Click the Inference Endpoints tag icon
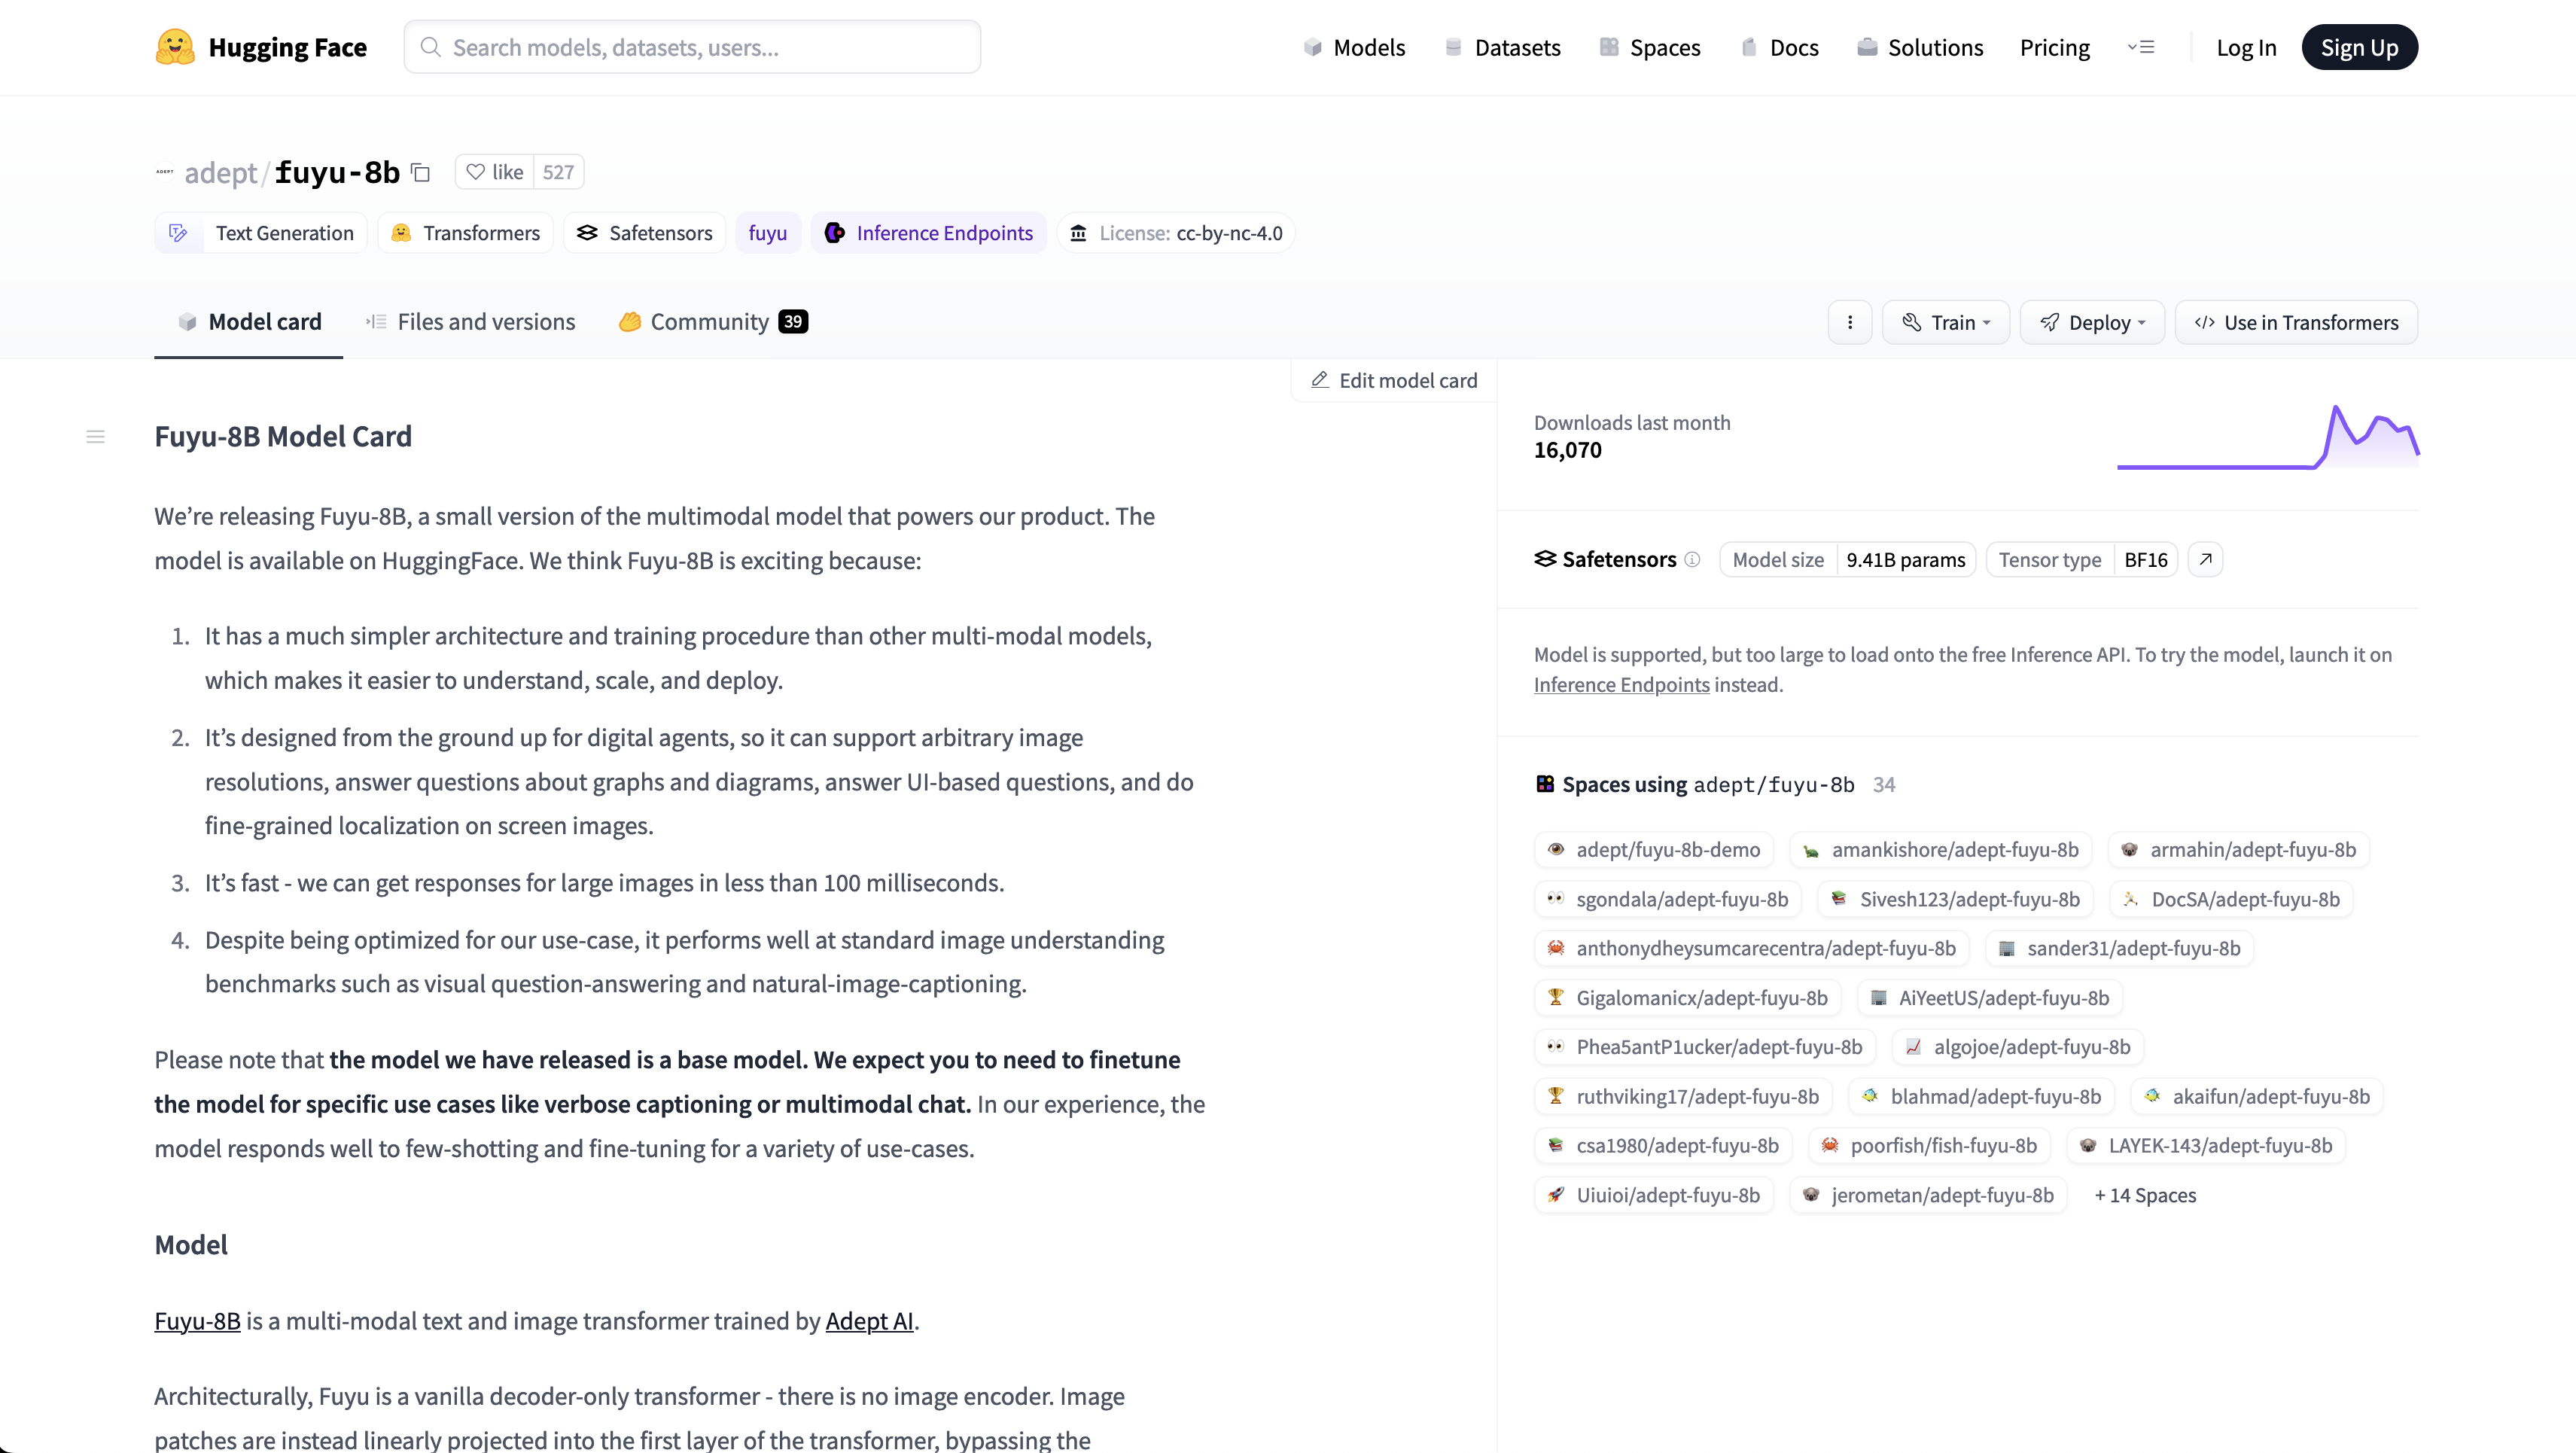Viewport: 2576px width, 1453px height. pyautogui.click(x=833, y=232)
